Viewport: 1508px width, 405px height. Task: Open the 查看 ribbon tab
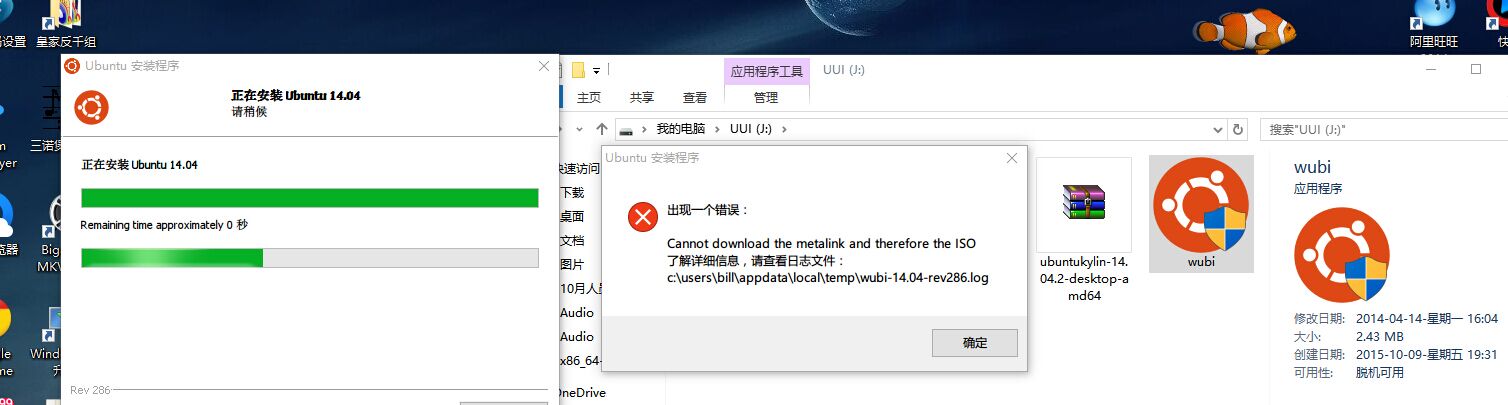pyautogui.click(x=695, y=97)
